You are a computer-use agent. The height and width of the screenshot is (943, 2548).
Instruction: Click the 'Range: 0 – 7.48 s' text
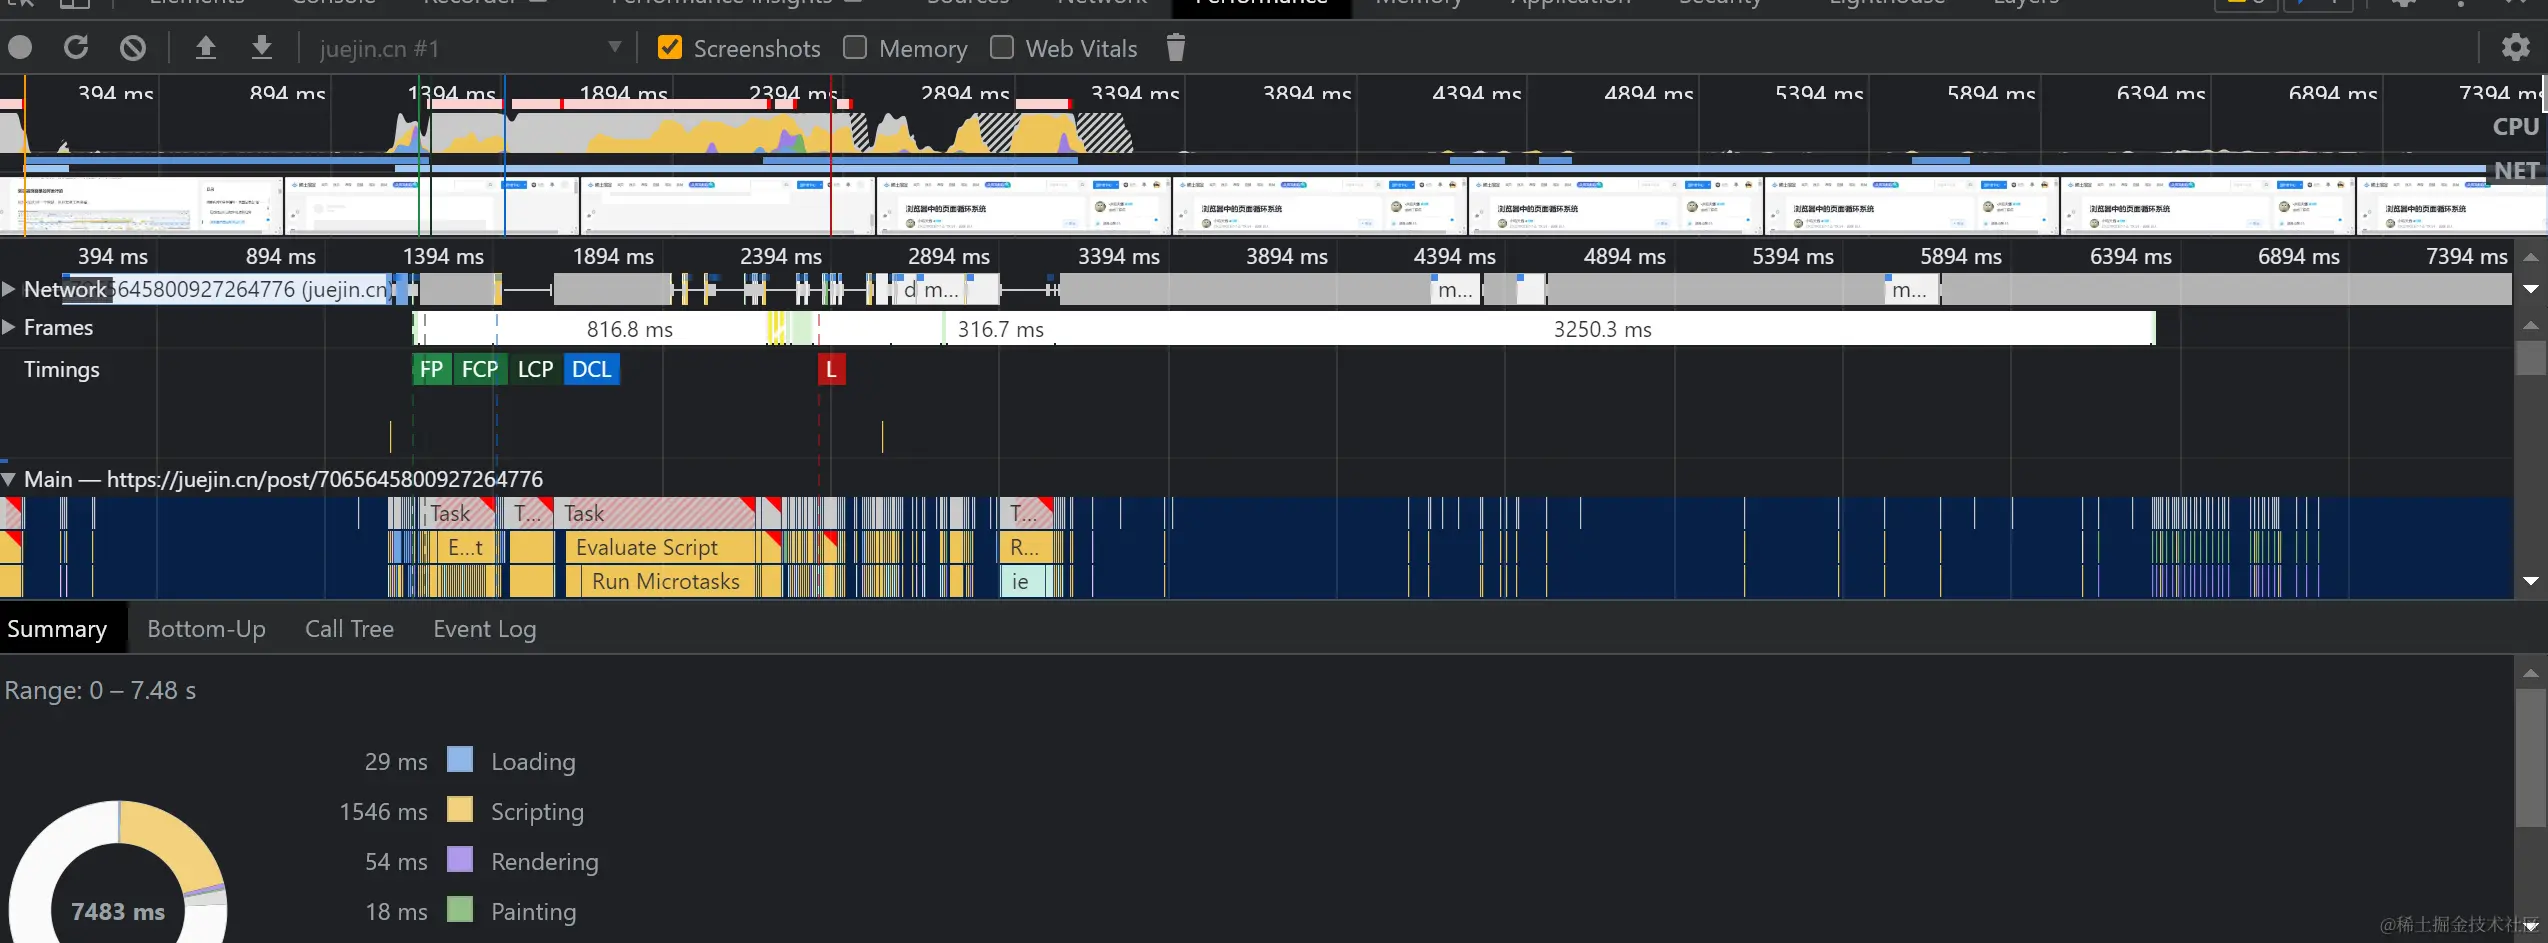[x=100, y=691]
